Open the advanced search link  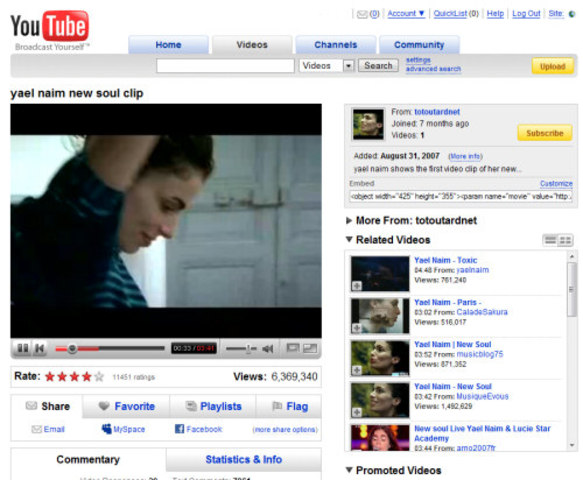(433, 69)
